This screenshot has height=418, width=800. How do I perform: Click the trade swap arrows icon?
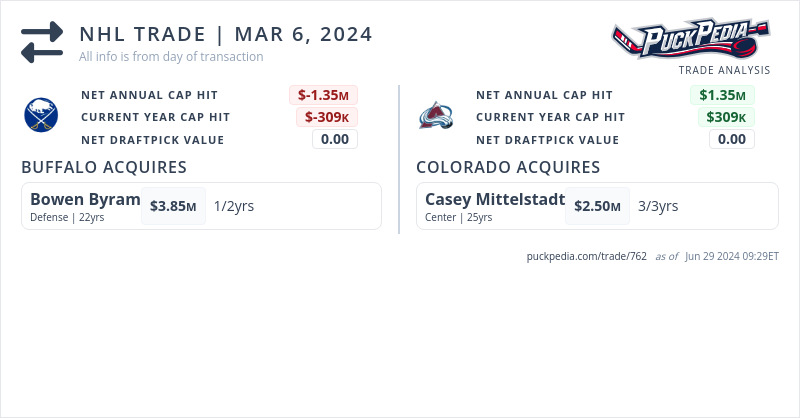click(x=42, y=43)
